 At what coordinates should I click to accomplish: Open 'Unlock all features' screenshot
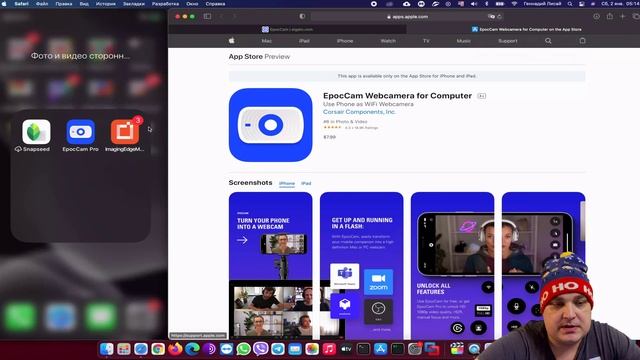coord(453,266)
